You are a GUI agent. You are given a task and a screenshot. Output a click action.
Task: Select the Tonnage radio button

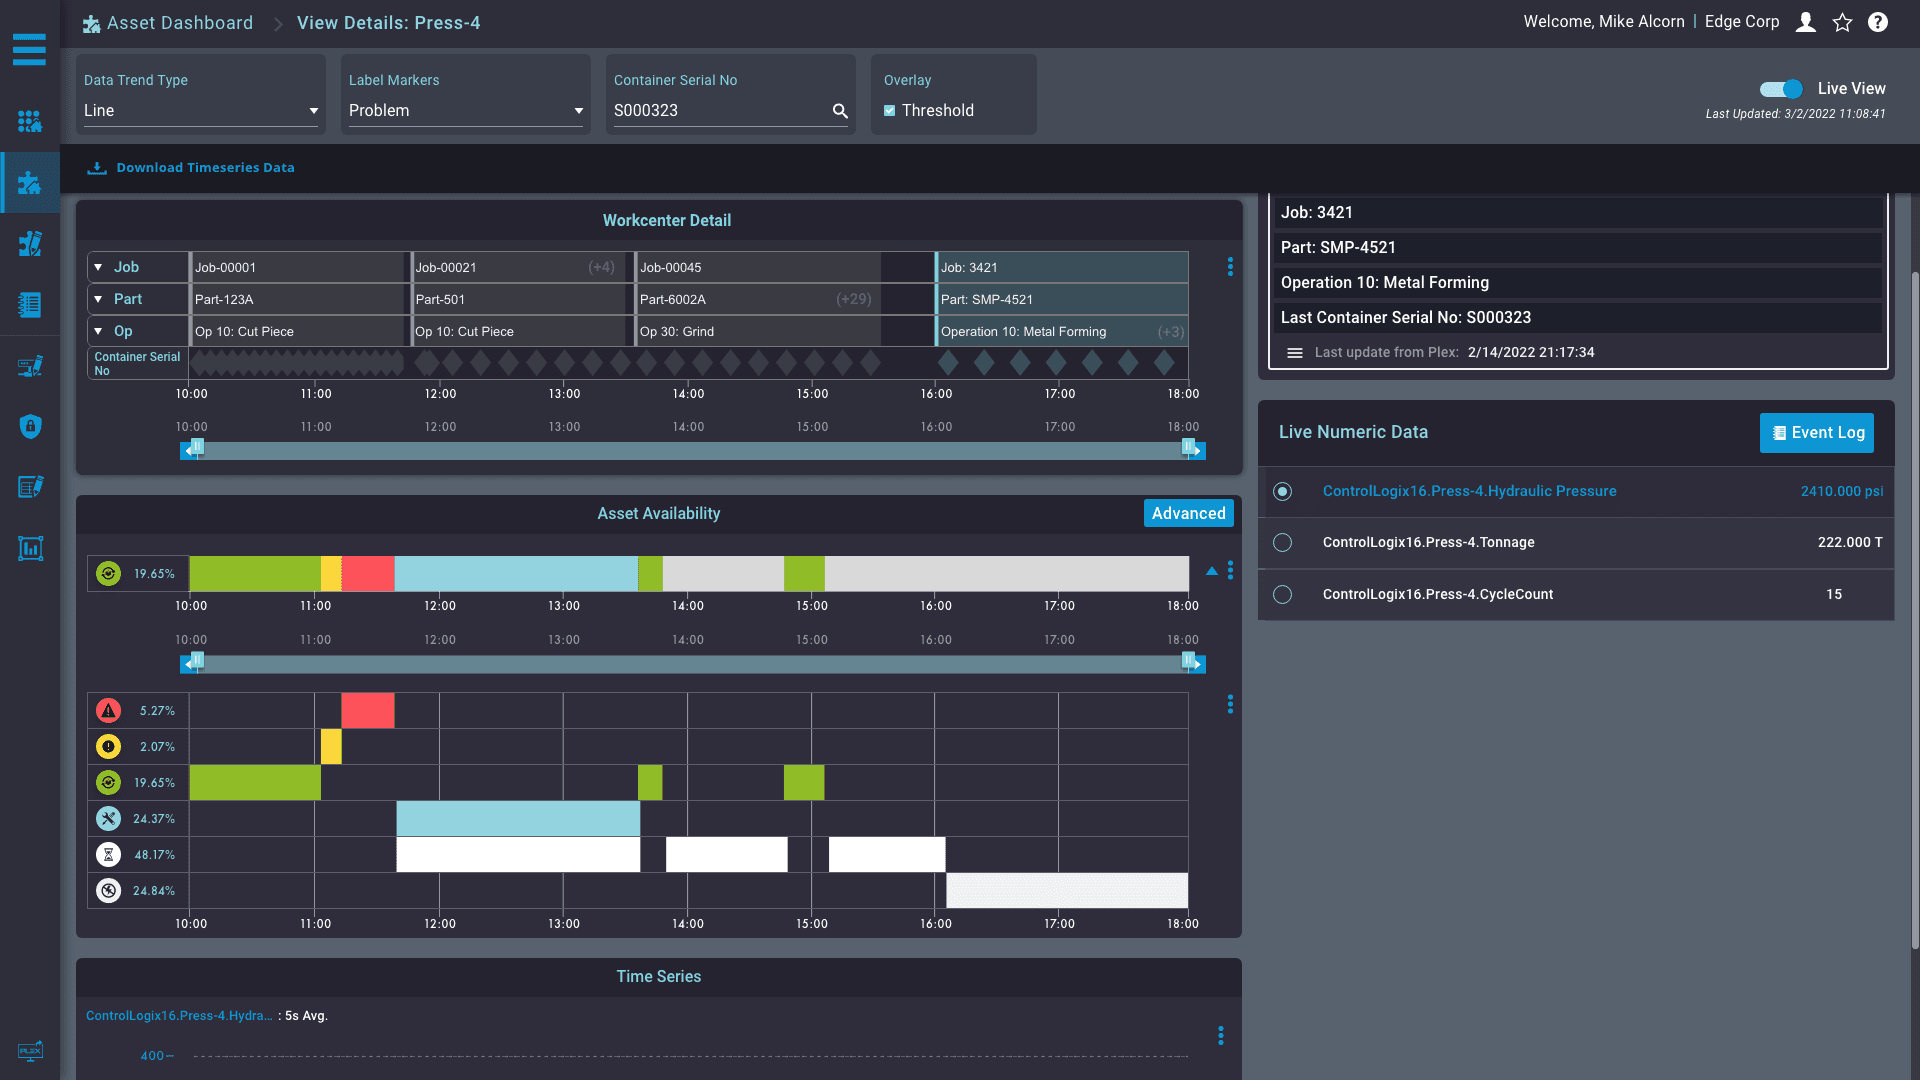[x=1283, y=542]
